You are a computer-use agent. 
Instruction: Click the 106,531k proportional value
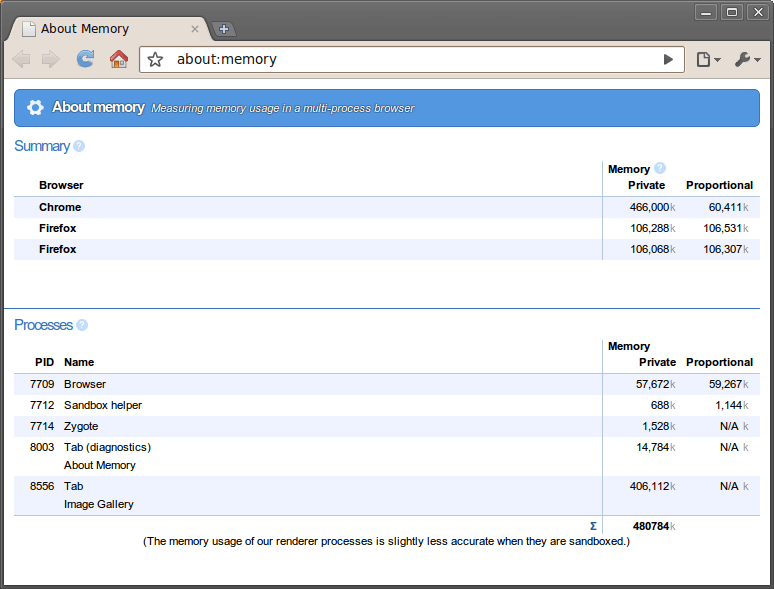pyautogui.click(x=726, y=228)
